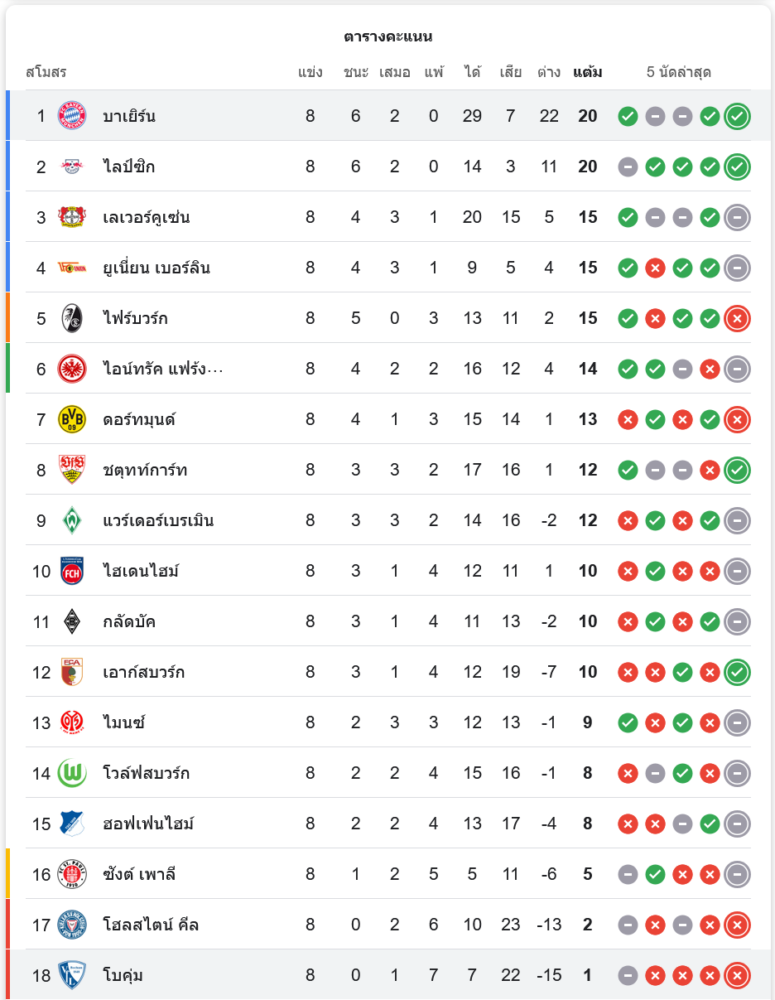775x1000 pixels.
Task: Click the Union Berlin club logo
Action: (72, 268)
